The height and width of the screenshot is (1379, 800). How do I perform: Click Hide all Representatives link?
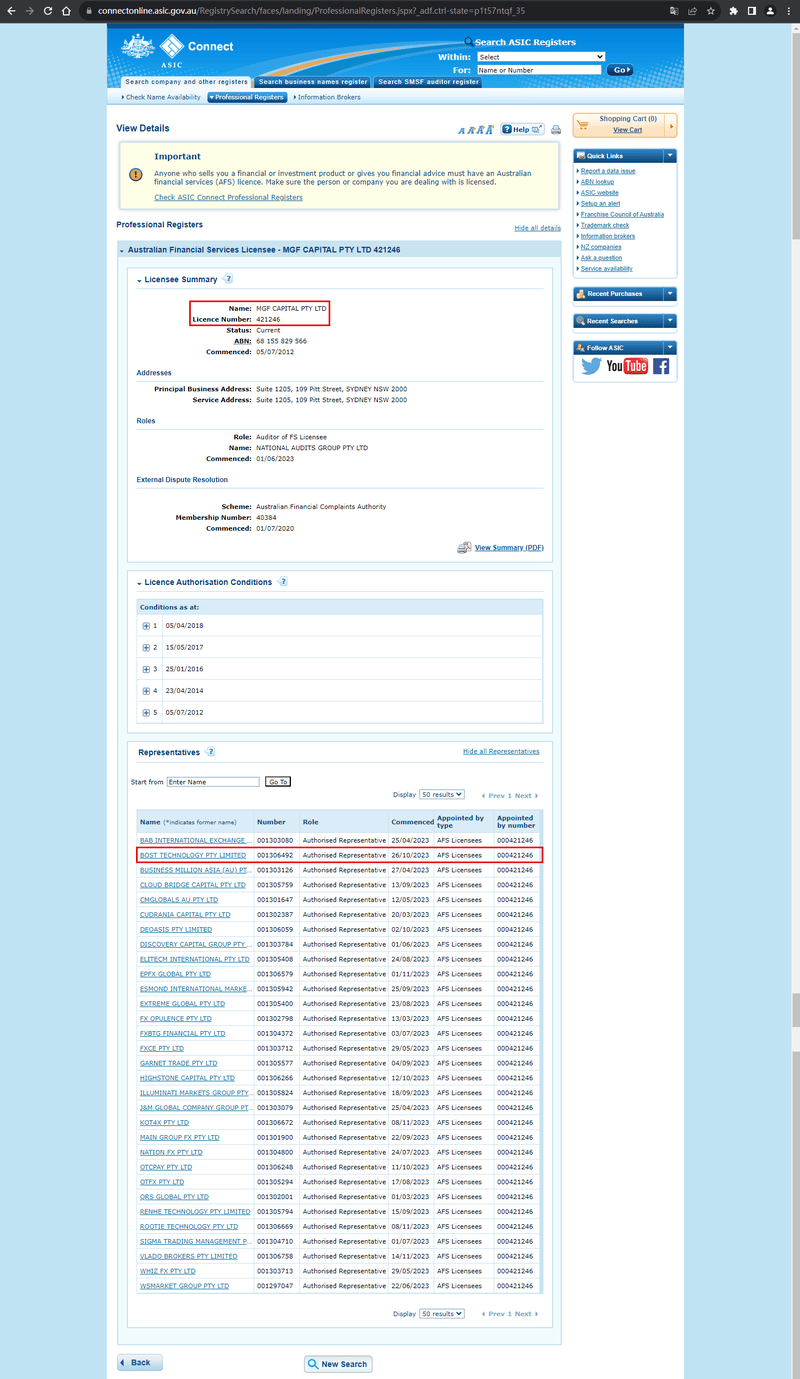(x=501, y=751)
